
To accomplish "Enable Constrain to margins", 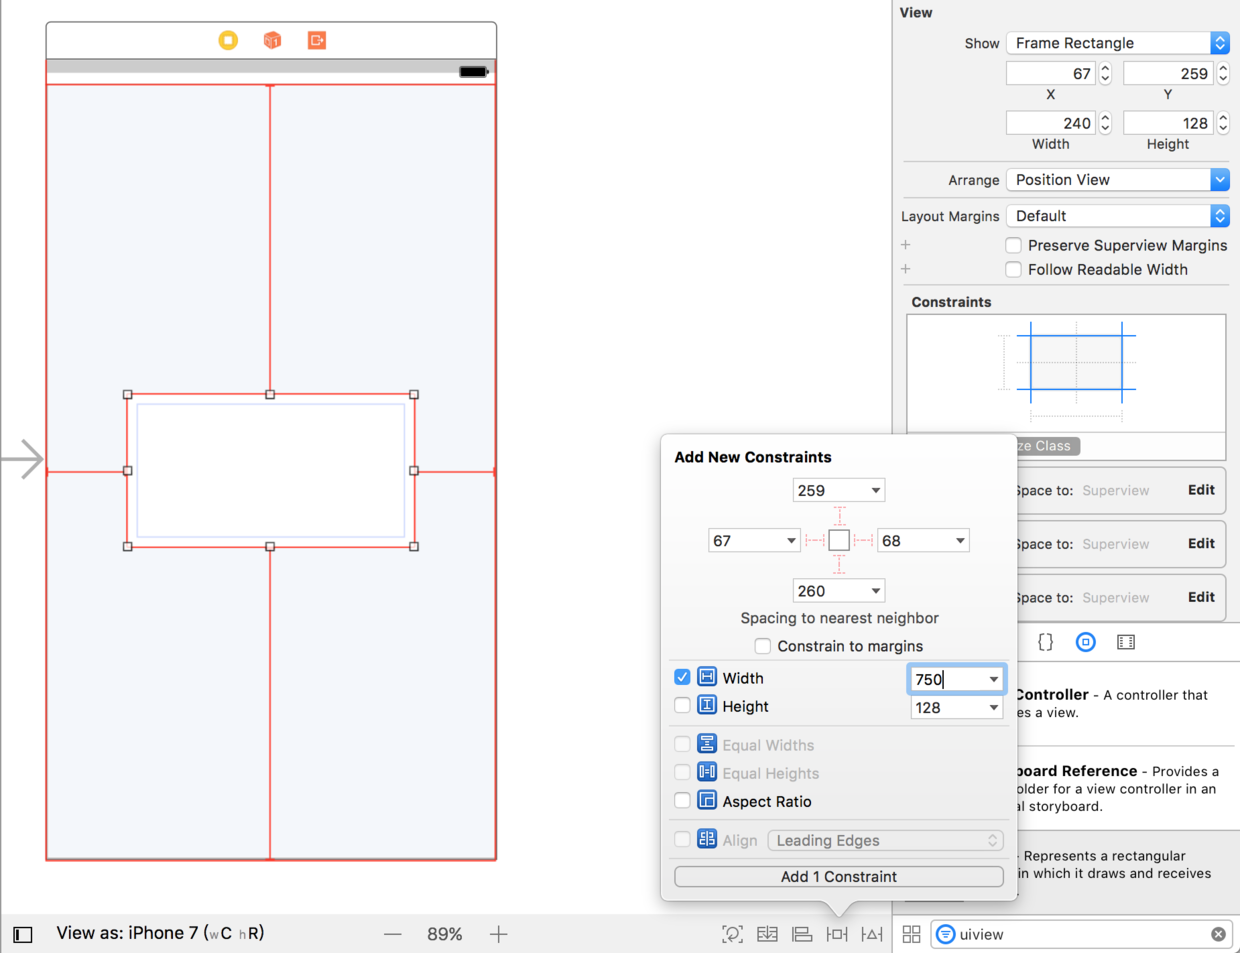I will click(763, 646).
